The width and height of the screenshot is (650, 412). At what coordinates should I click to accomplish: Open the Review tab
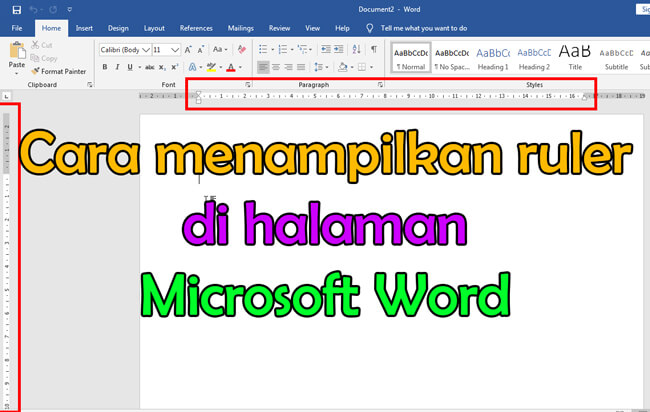point(279,28)
